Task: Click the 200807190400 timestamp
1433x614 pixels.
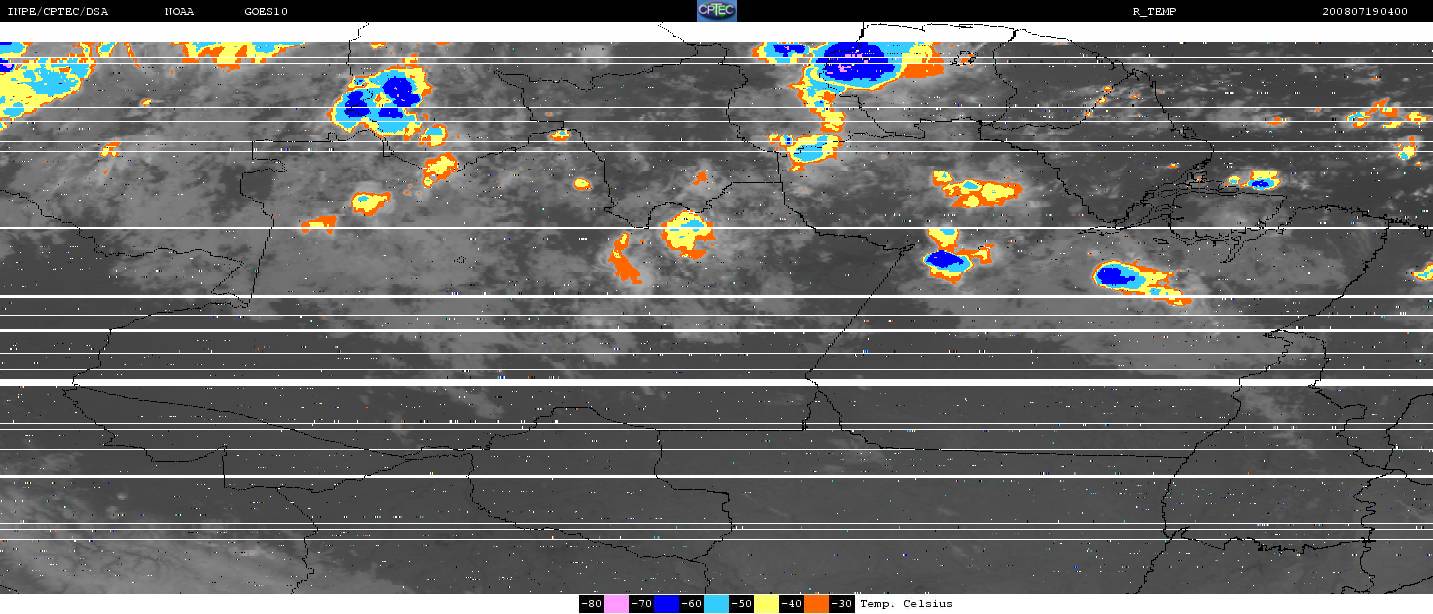Action: 1365,12
